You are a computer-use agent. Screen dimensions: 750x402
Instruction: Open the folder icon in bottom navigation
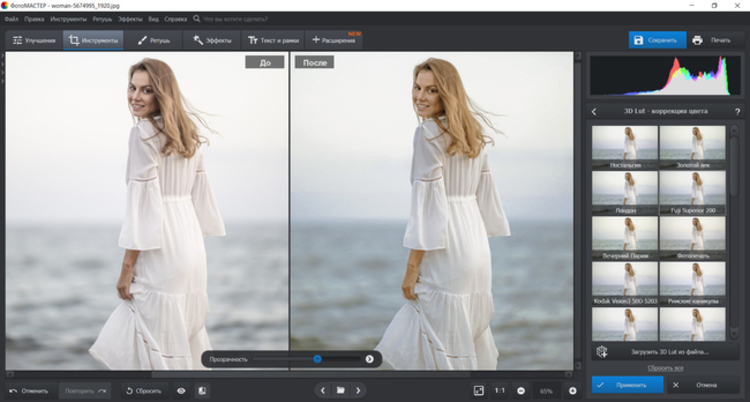(340, 390)
